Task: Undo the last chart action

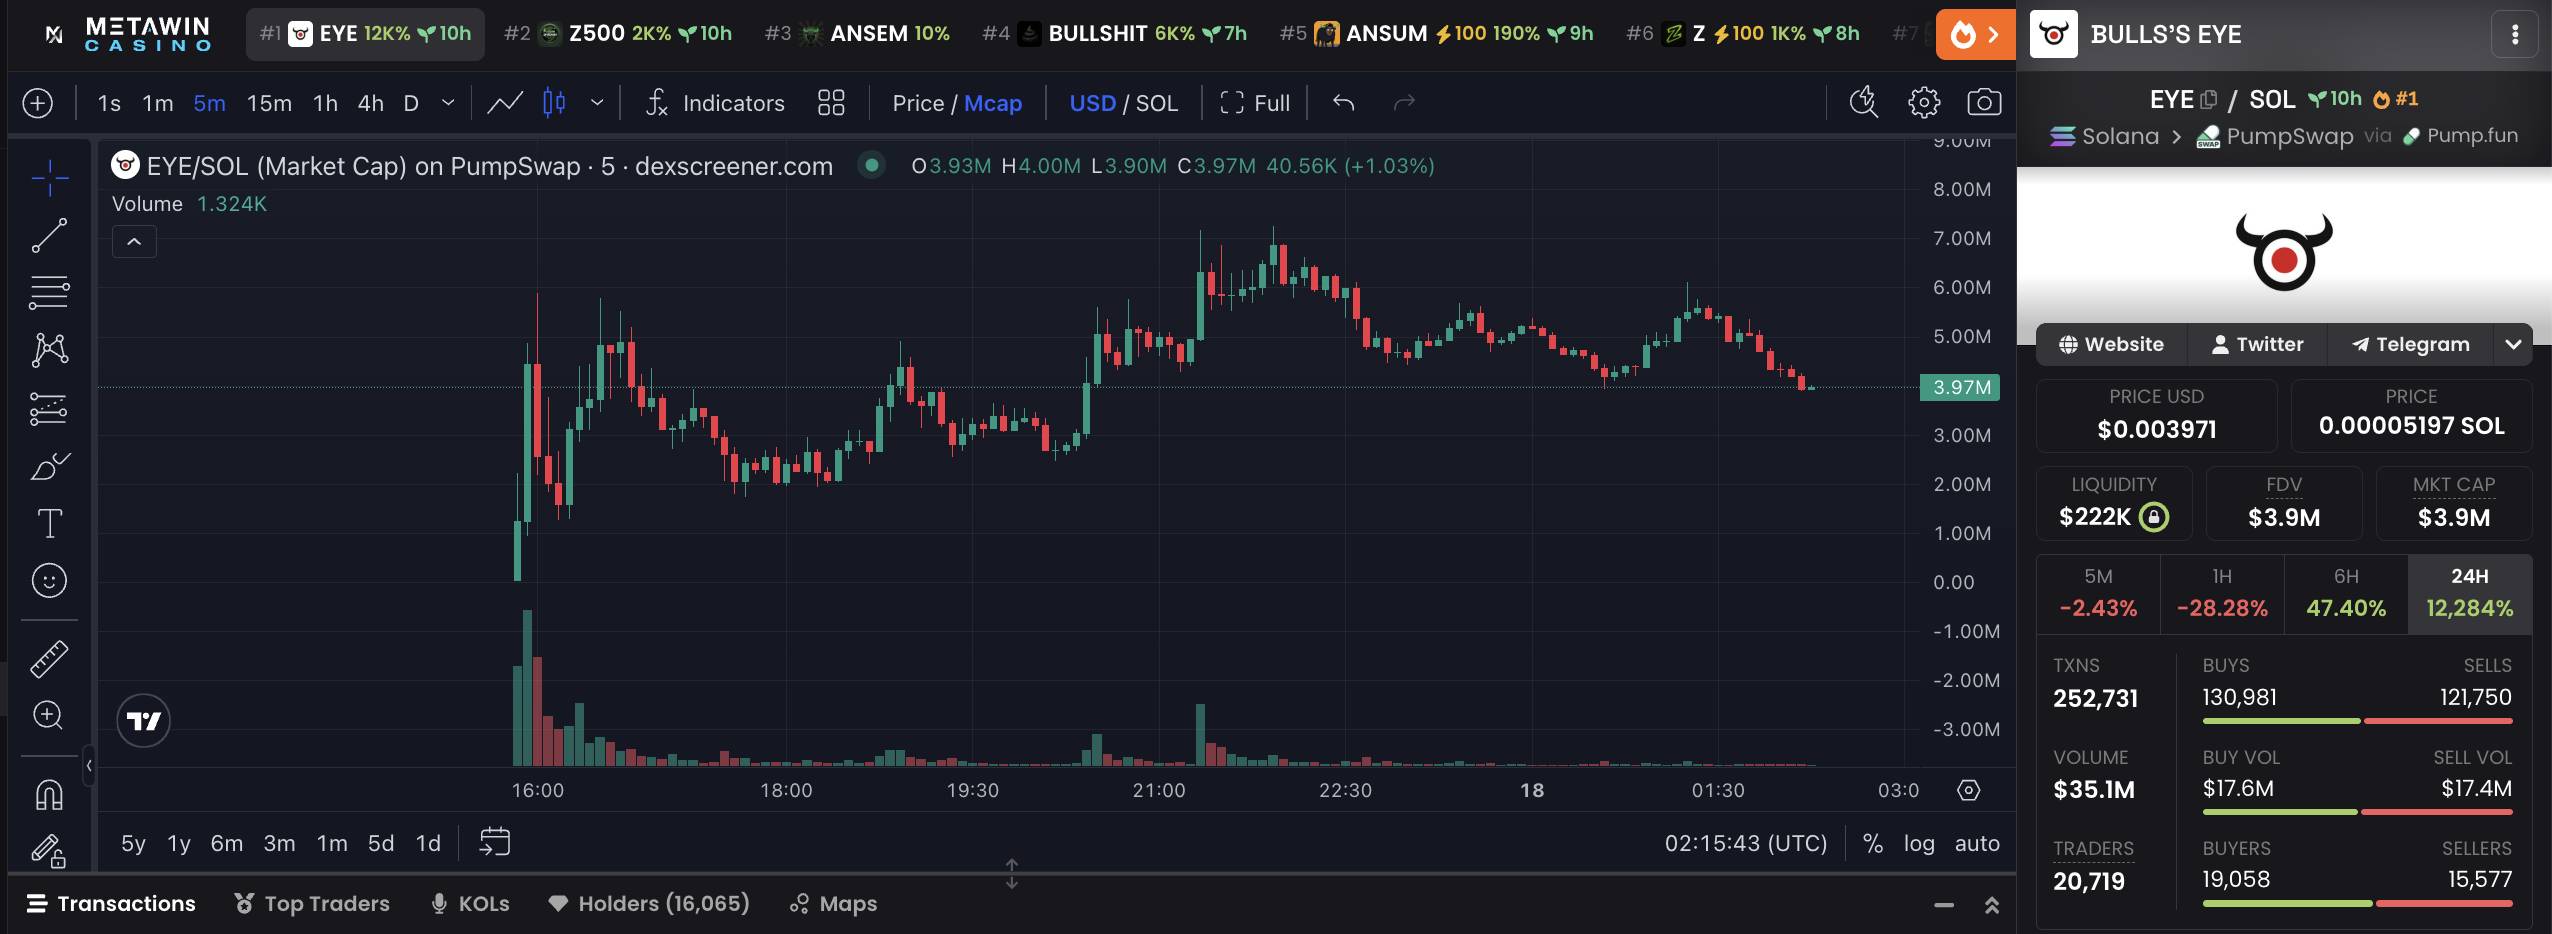Action: click(x=1343, y=102)
